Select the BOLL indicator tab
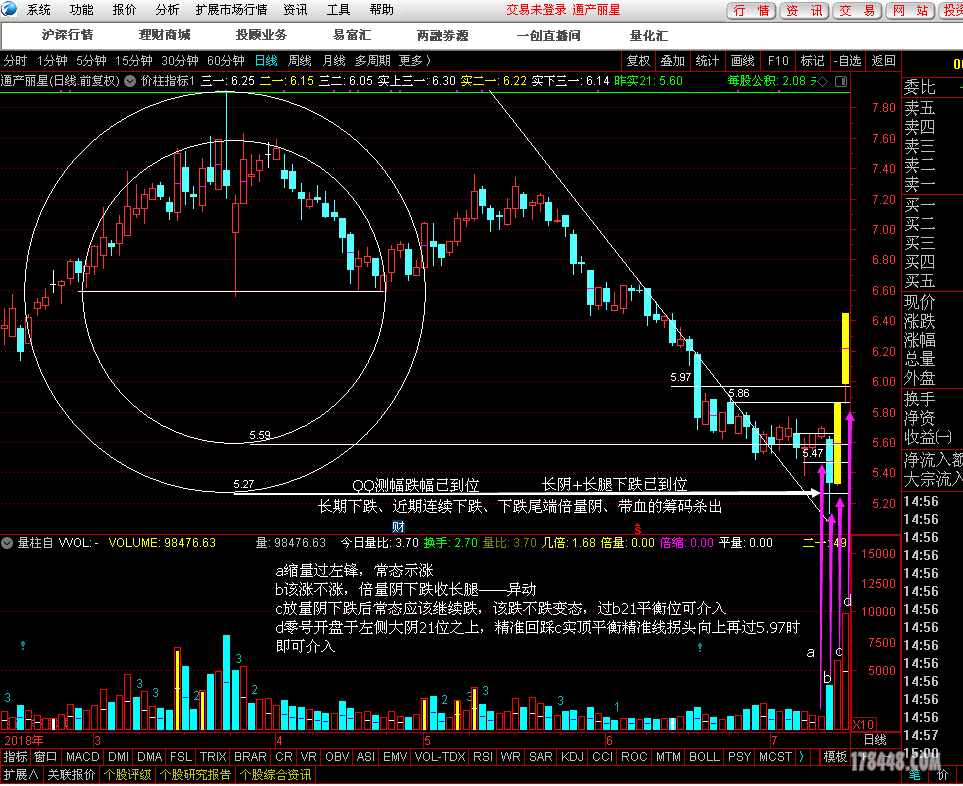Viewport: 963px width, 786px height. tap(704, 757)
